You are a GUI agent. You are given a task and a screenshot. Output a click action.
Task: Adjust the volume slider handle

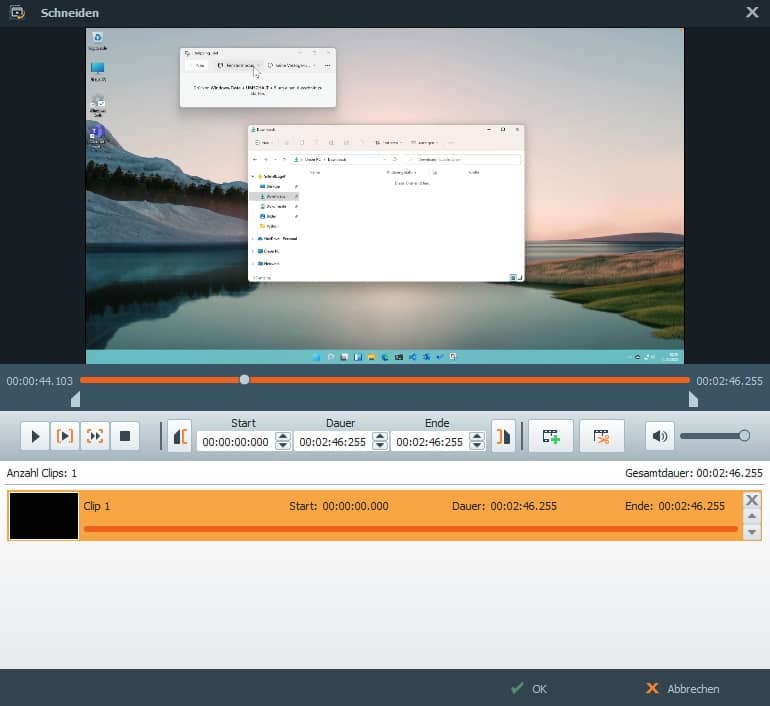tap(744, 435)
